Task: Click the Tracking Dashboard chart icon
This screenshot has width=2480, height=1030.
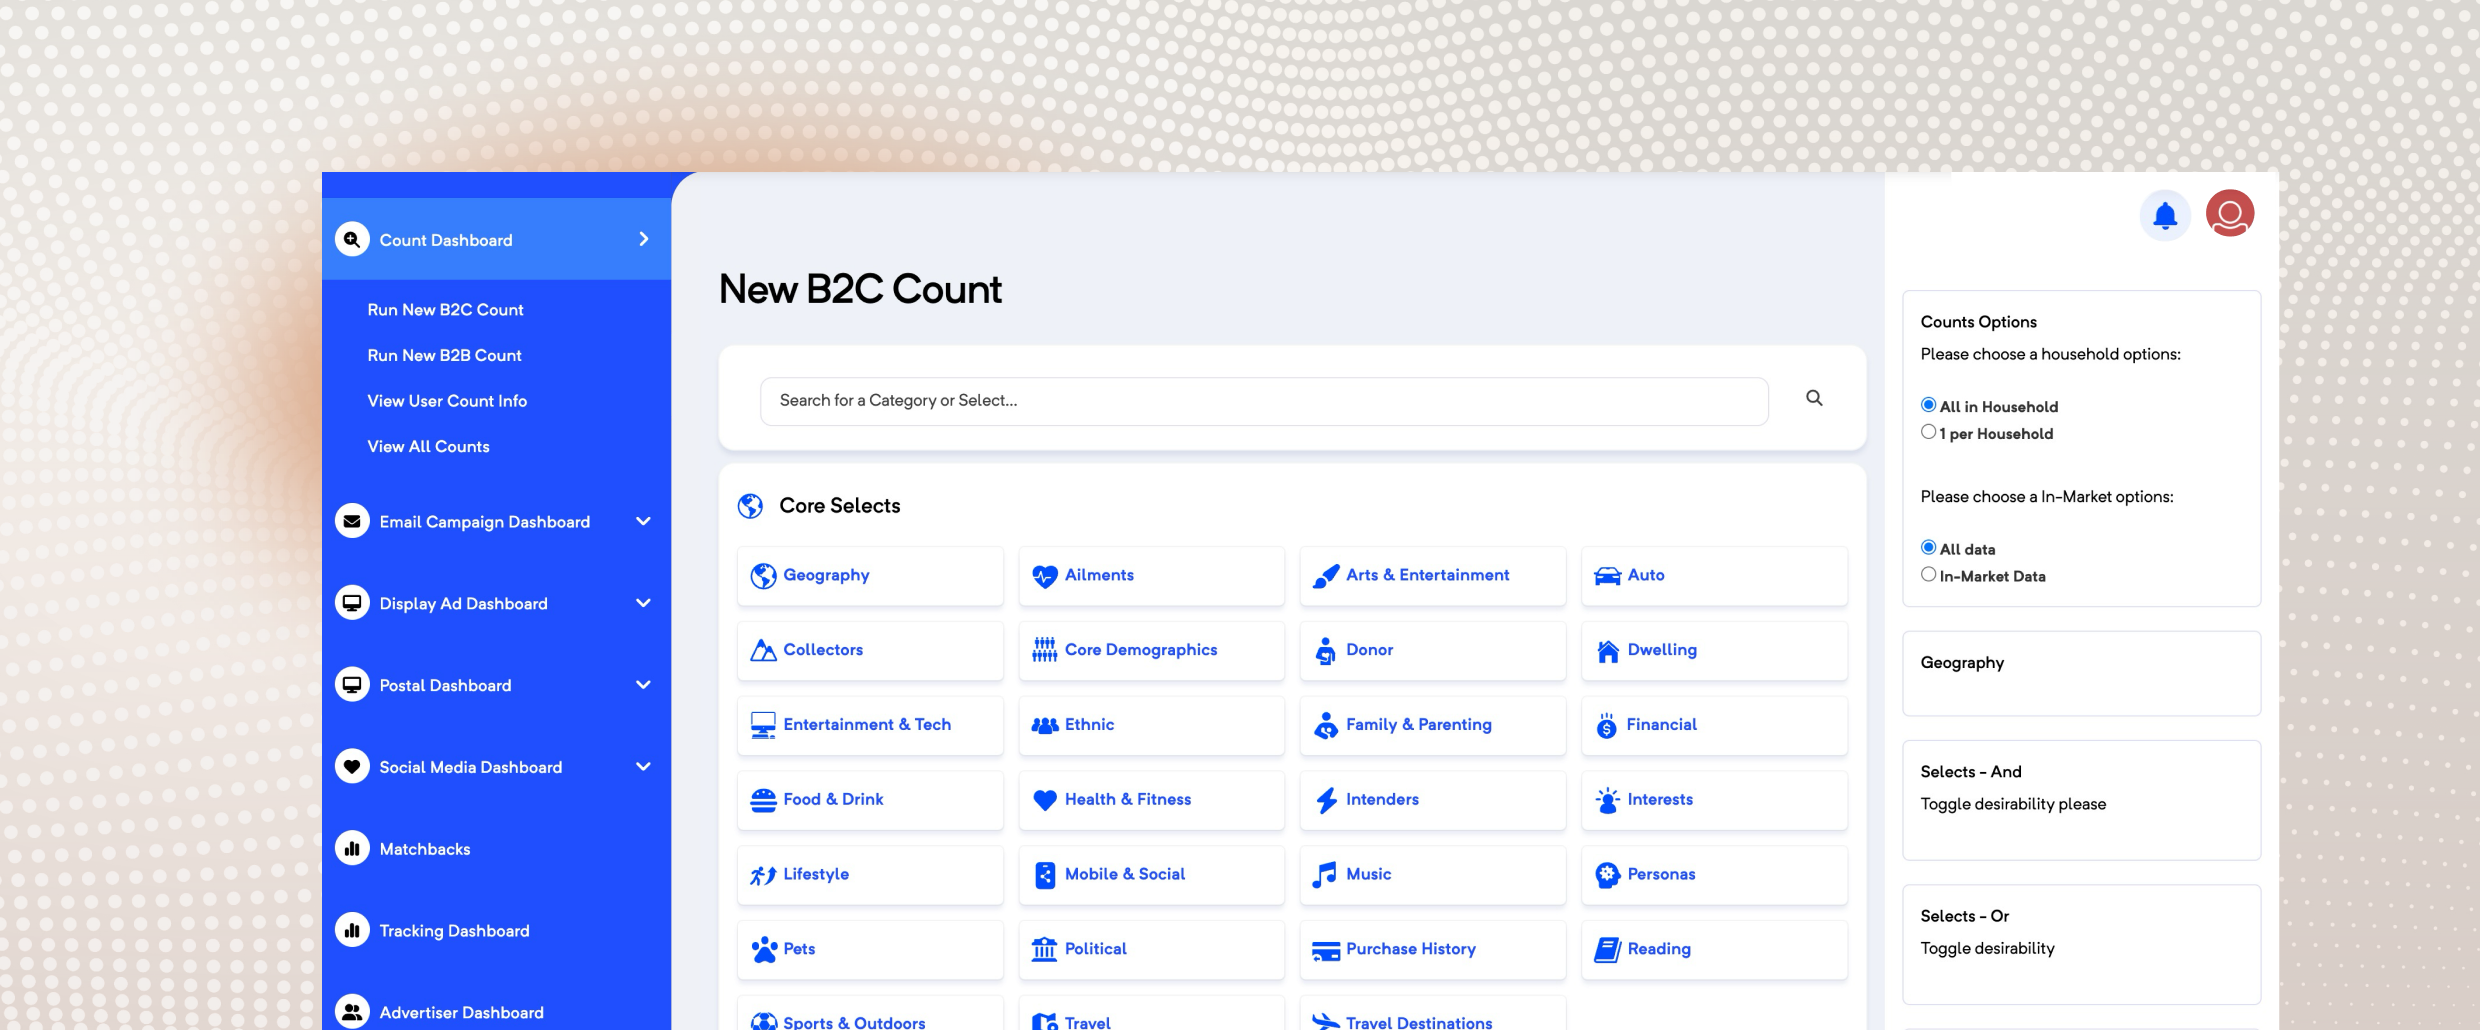Action: [x=352, y=931]
